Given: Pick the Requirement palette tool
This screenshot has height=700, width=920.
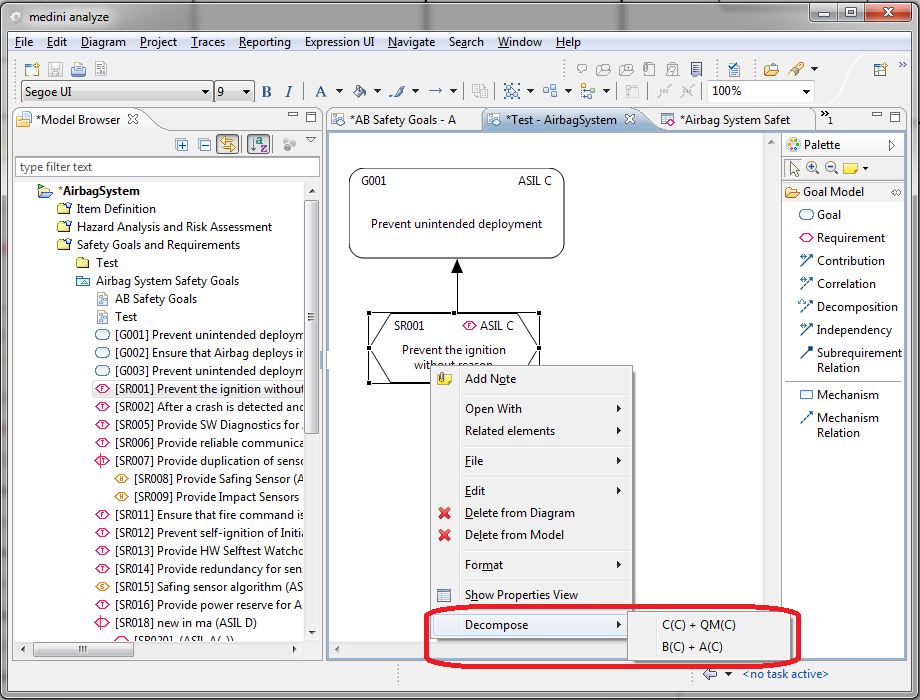Looking at the screenshot, I should coord(850,238).
